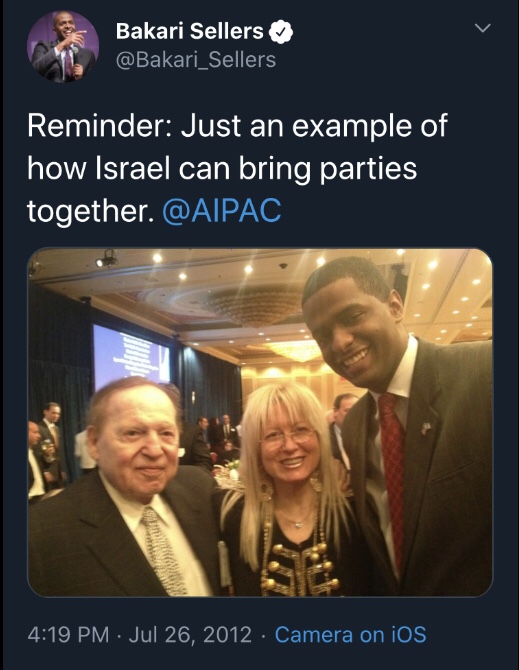The width and height of the screenshot is (519, 670).
Task: Click the lapel pin on dark suit
Action: point(426,428)
